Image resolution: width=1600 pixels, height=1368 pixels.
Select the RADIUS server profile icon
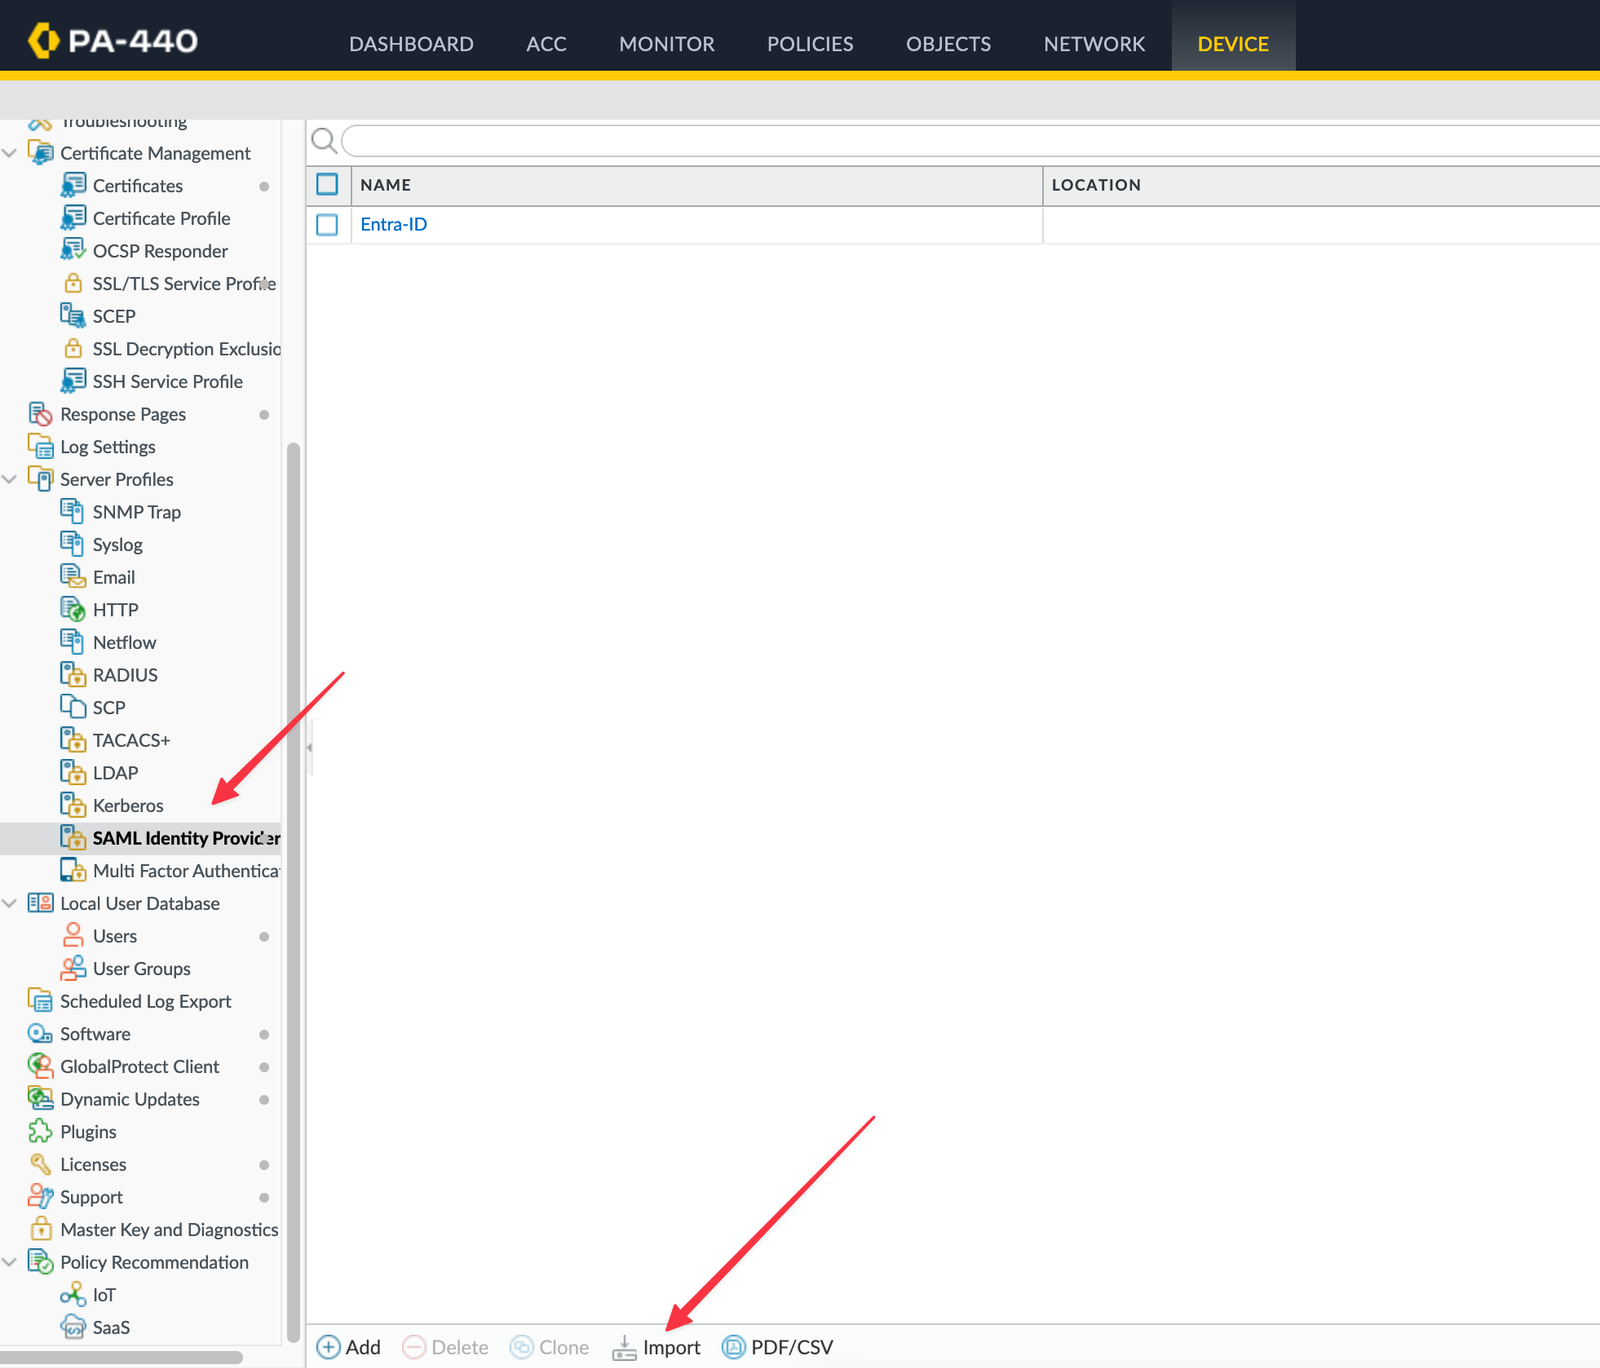(x=74, y=674)
